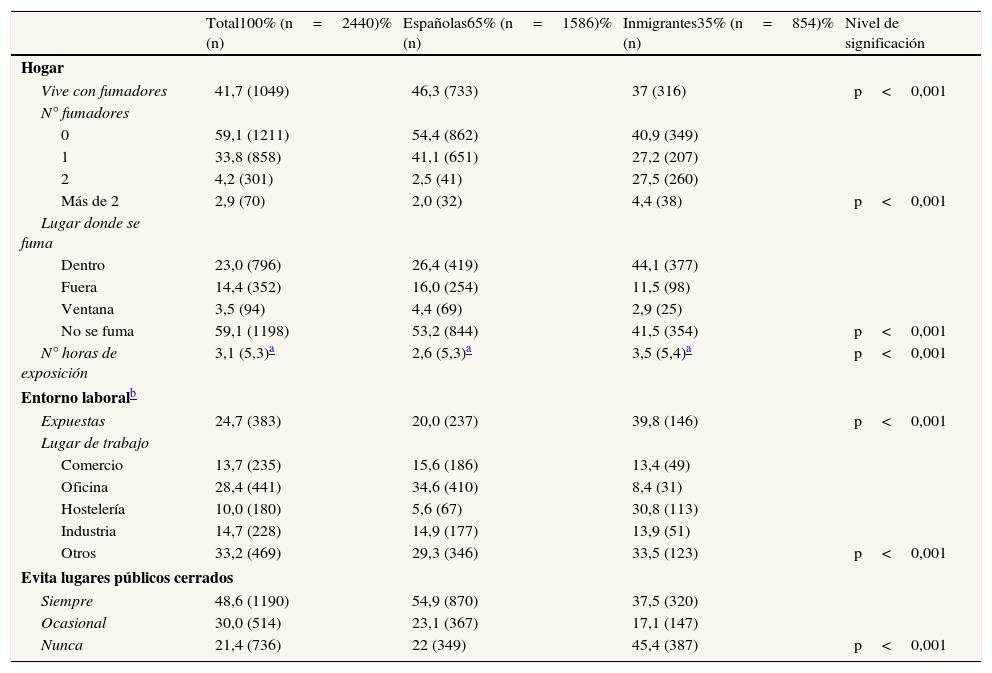Select the Oficina row label
This screenshot has height=673, width=992.
tap(86, 487)
